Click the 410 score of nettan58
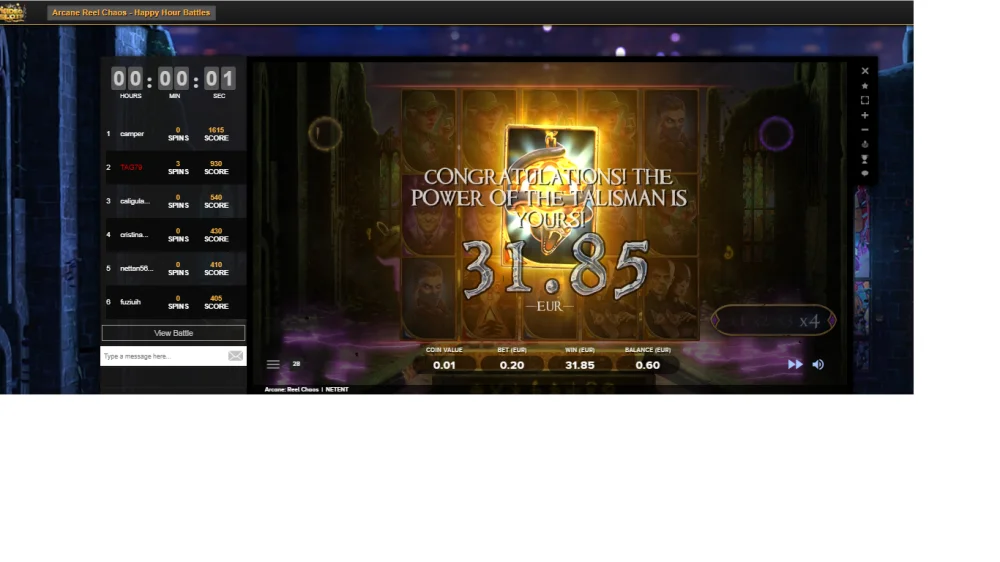The width and height of the screenshot is (1000, 562). (216, 265)
